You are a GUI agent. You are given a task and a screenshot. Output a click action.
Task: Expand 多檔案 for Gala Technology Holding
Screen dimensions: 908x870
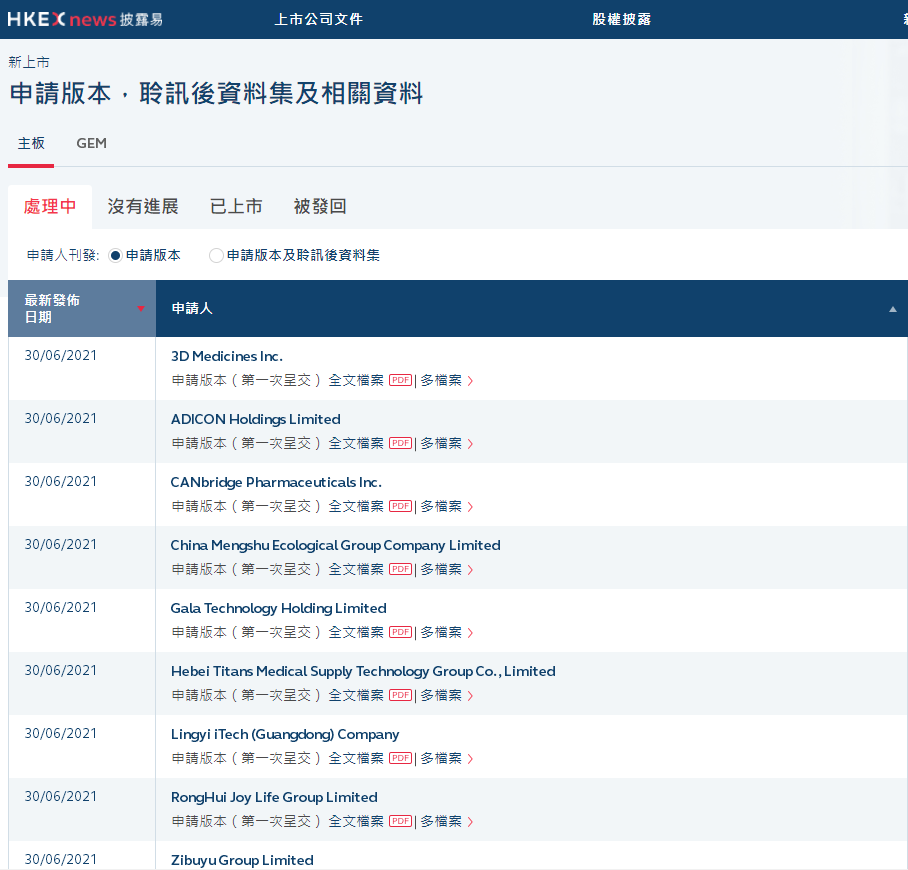[446, 632]
